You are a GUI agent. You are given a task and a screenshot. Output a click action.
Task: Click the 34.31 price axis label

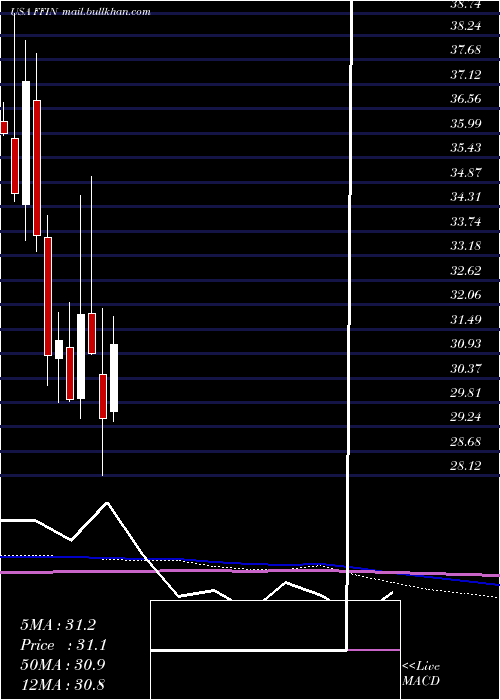point(466,196)
